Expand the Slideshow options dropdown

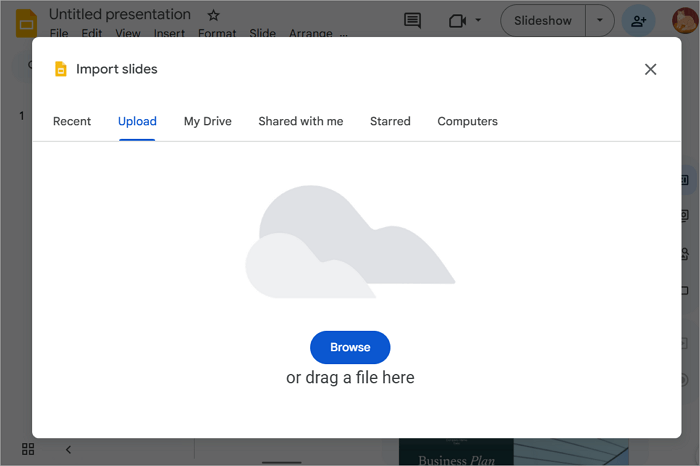600,20
